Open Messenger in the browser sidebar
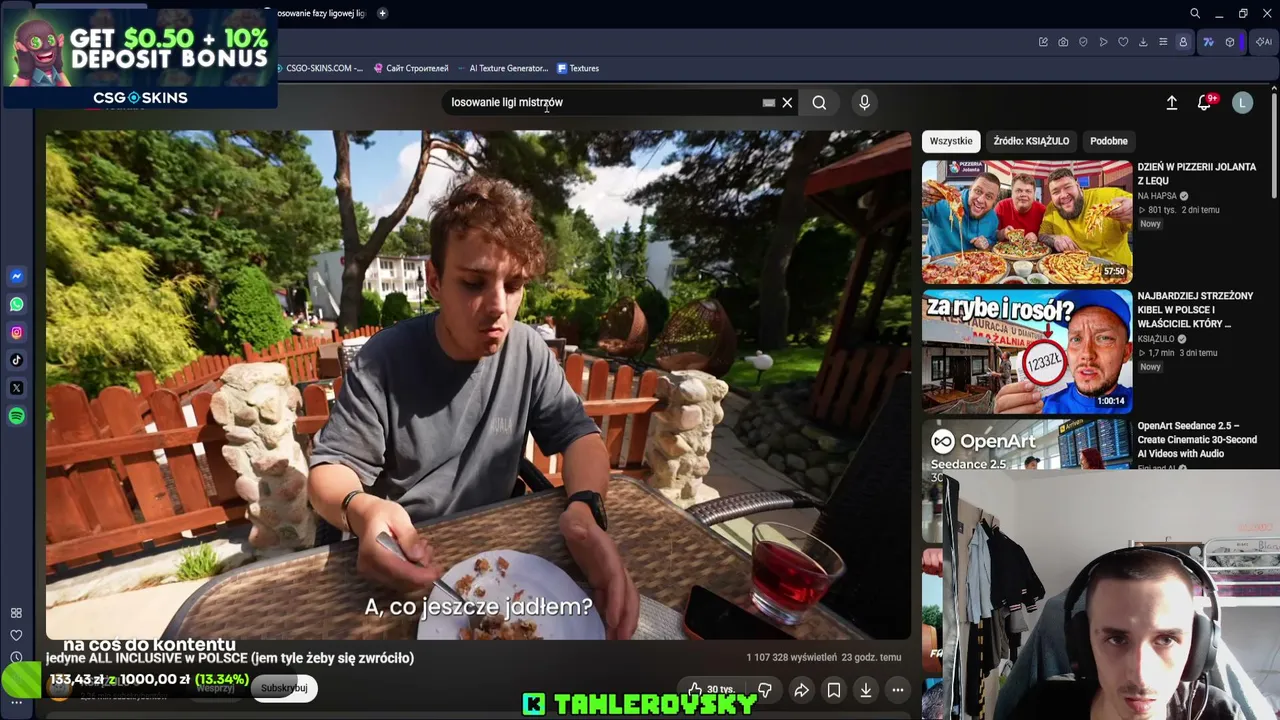Screen dimensions: 1280x720 16,276
